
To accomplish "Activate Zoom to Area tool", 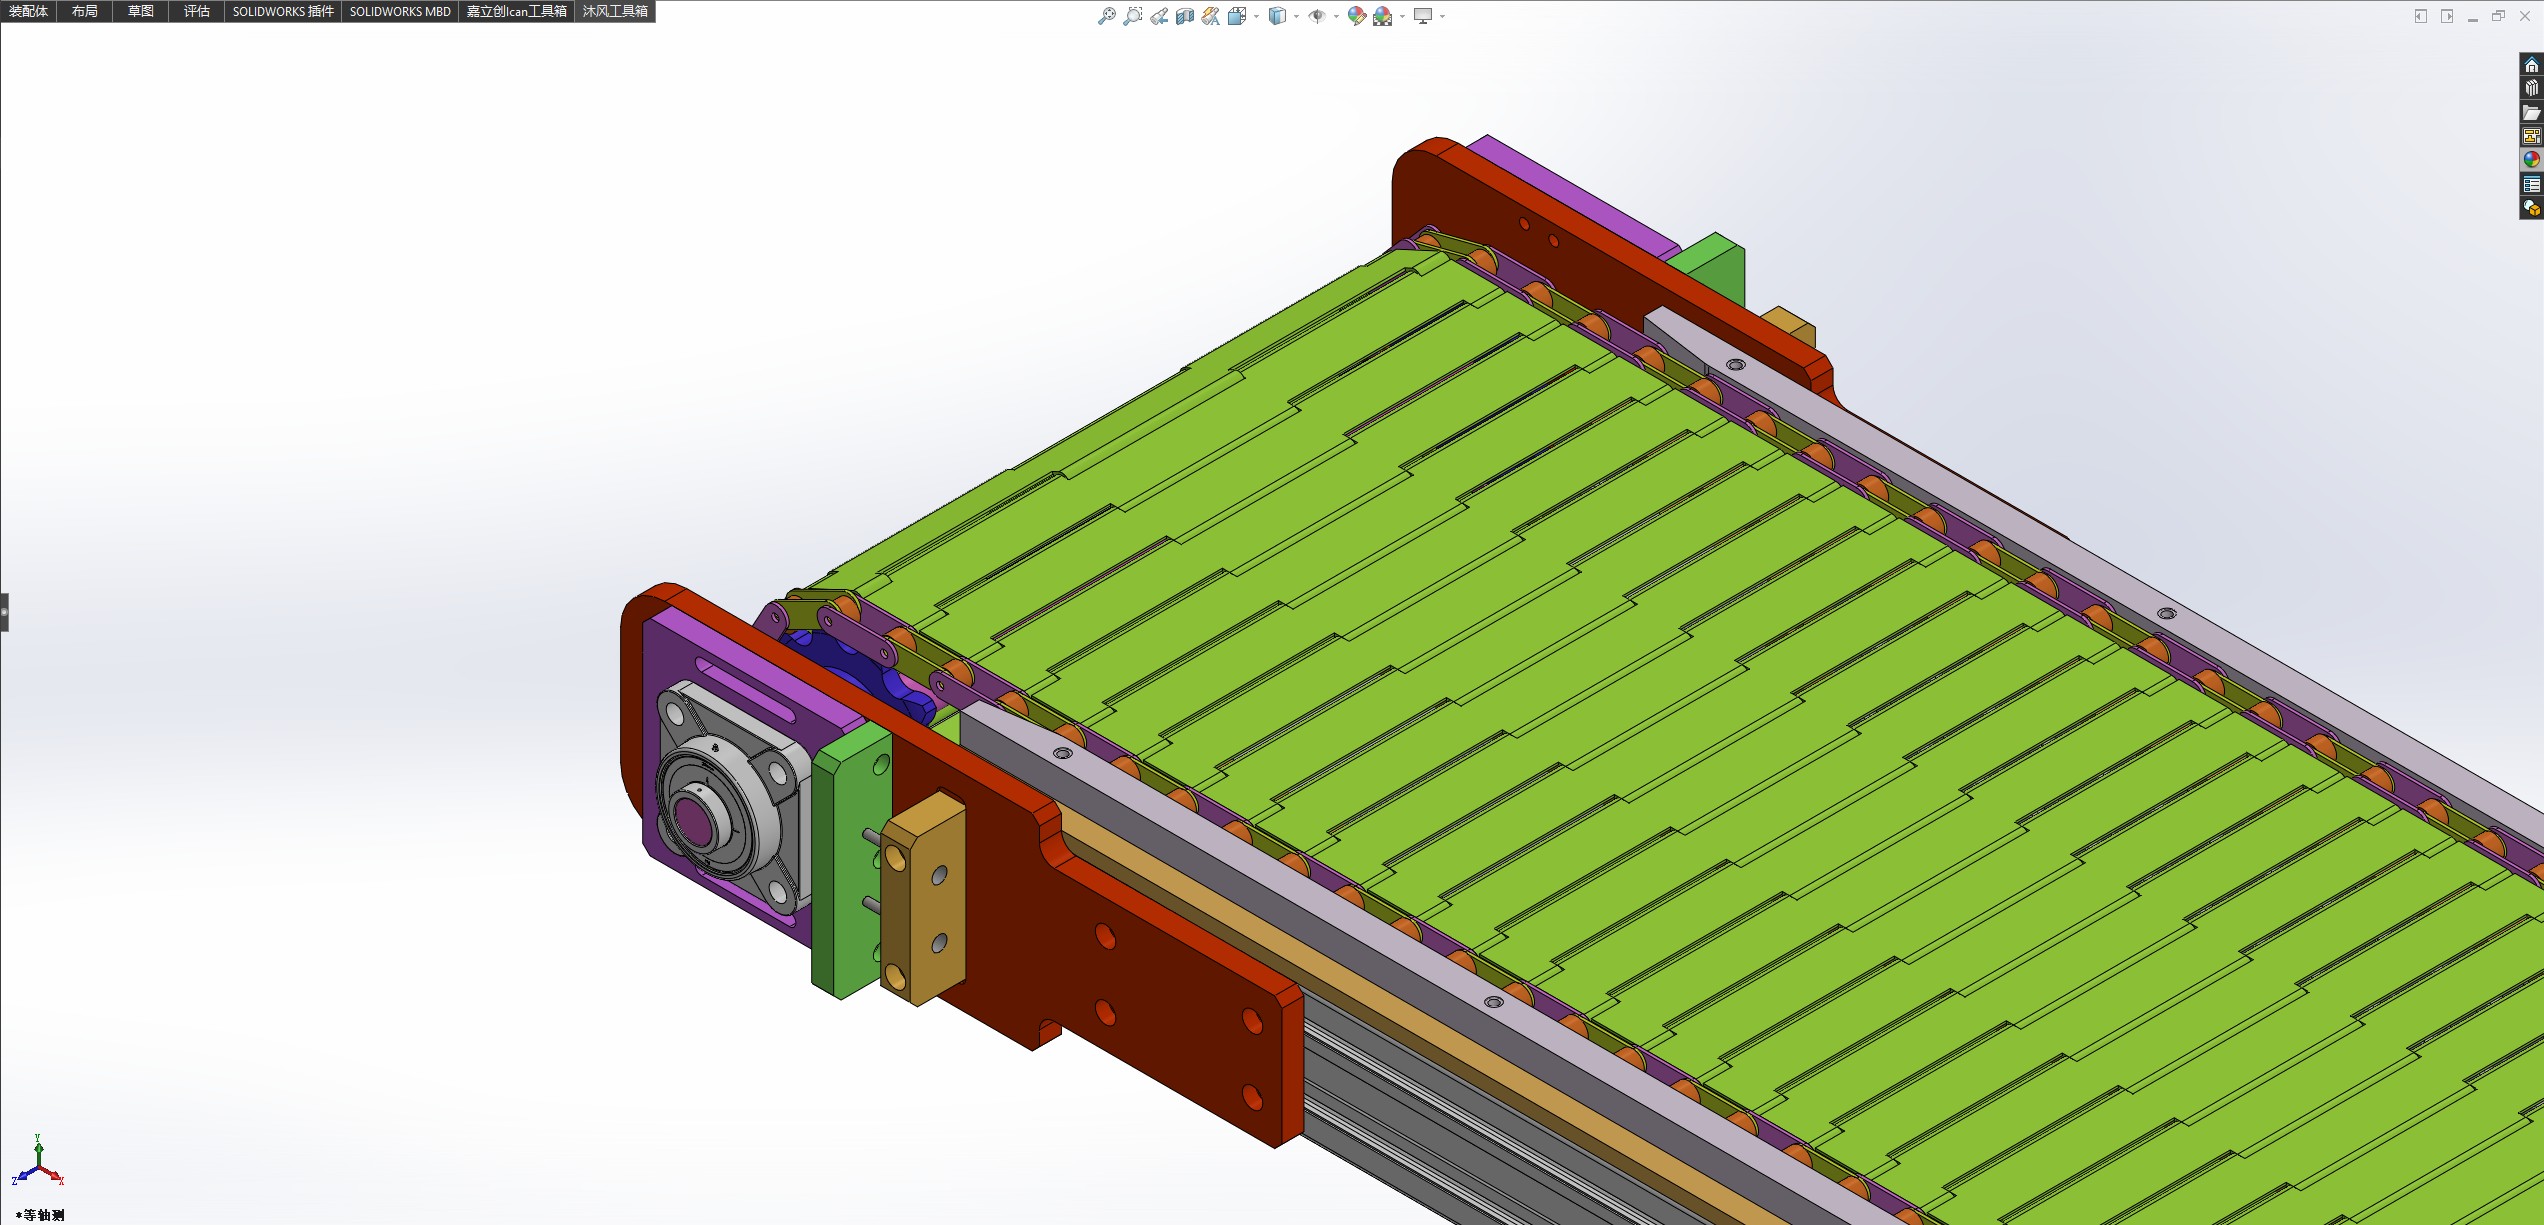I will 1132,16.
